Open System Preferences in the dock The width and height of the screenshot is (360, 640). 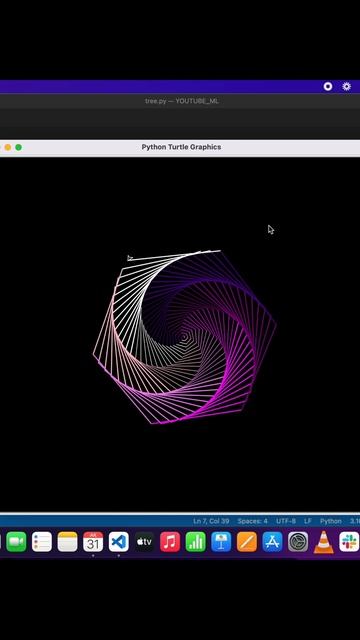298,542
